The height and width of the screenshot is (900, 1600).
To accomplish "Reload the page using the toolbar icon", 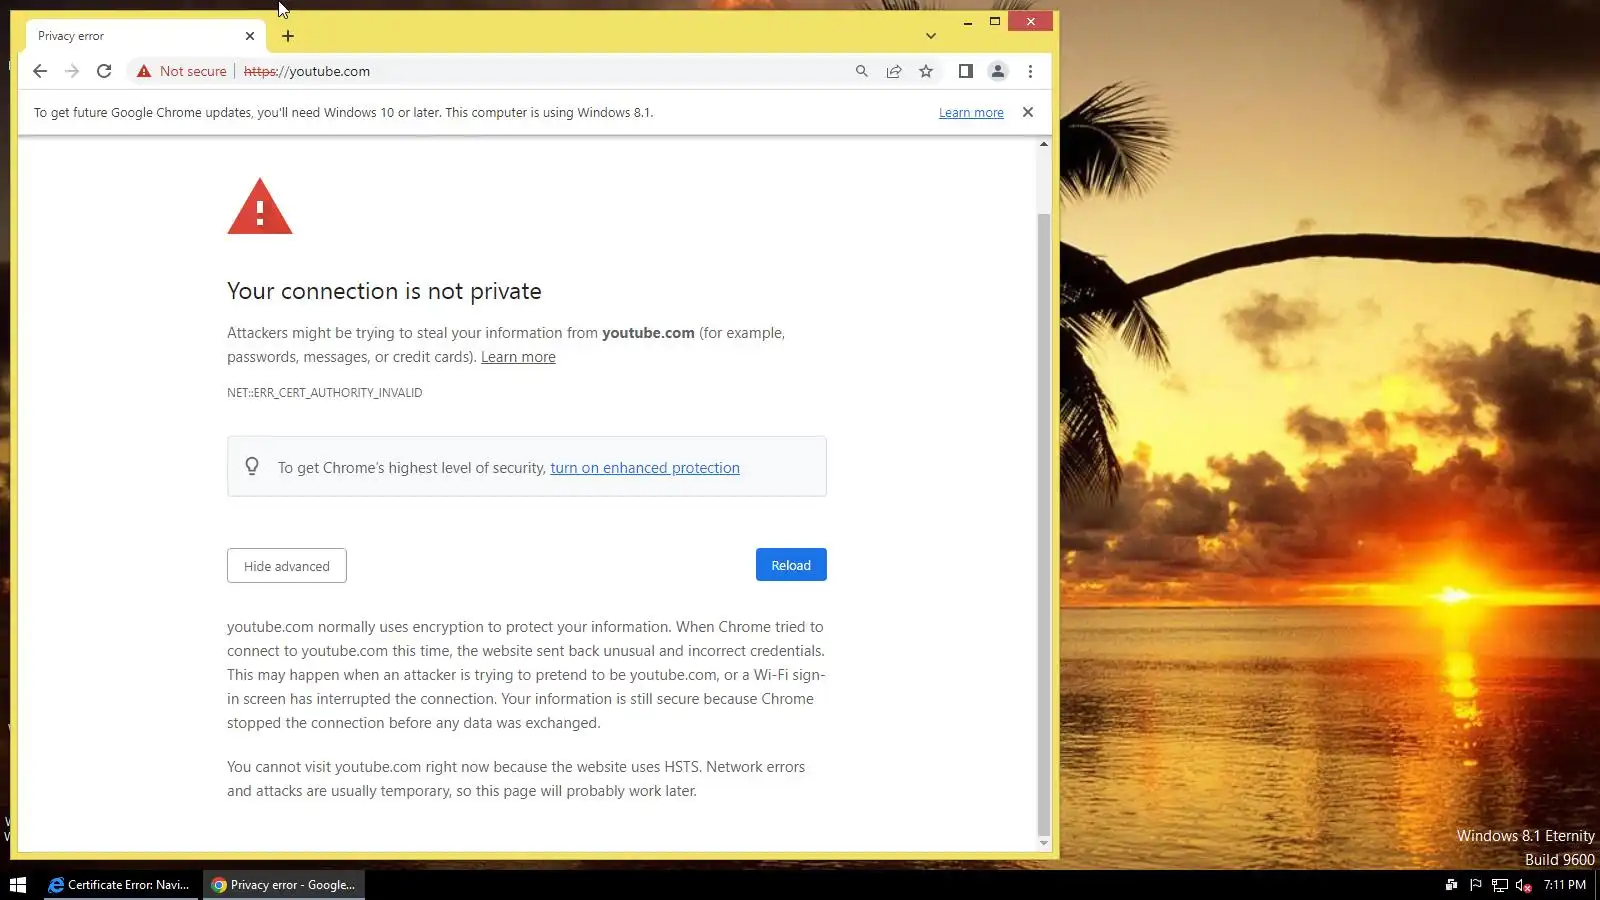I will pyautogui.click(x=104, y=71).
